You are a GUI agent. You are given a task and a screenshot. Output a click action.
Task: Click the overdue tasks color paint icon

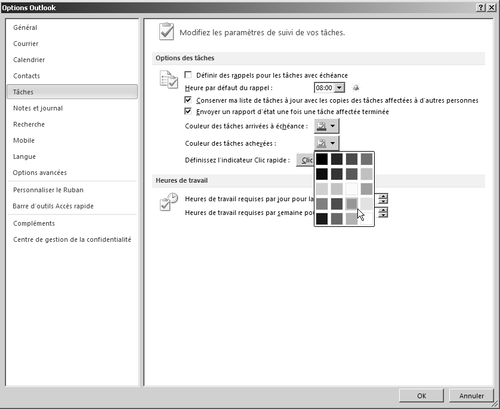321,126
